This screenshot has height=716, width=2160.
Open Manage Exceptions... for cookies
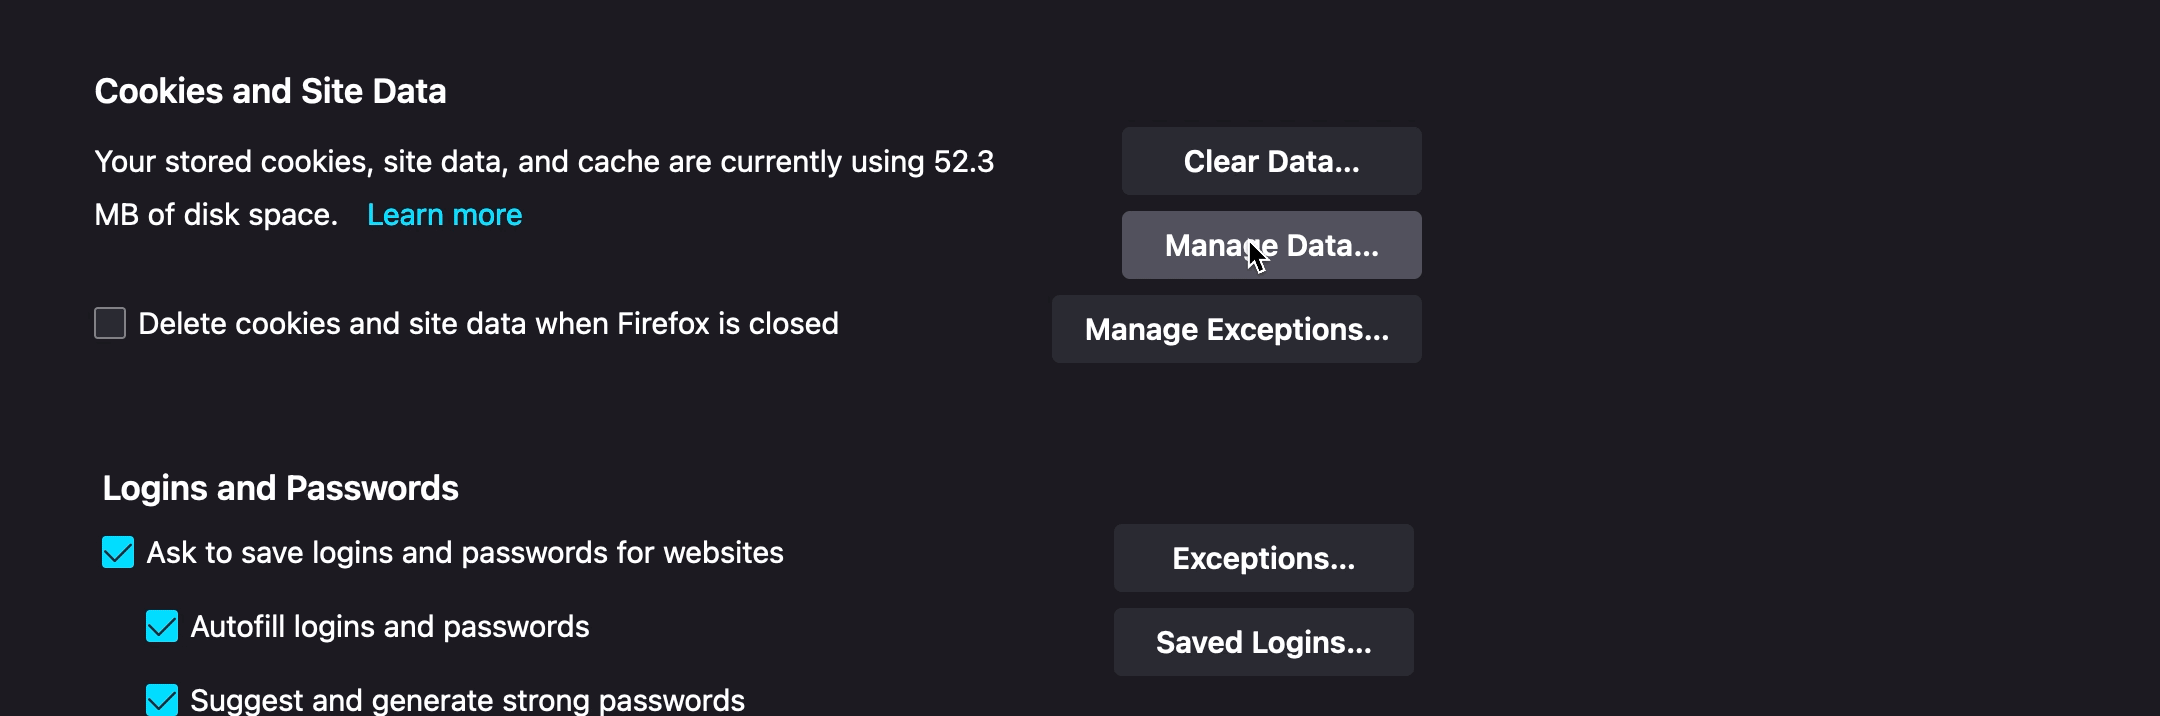[x=1236, y=329]
